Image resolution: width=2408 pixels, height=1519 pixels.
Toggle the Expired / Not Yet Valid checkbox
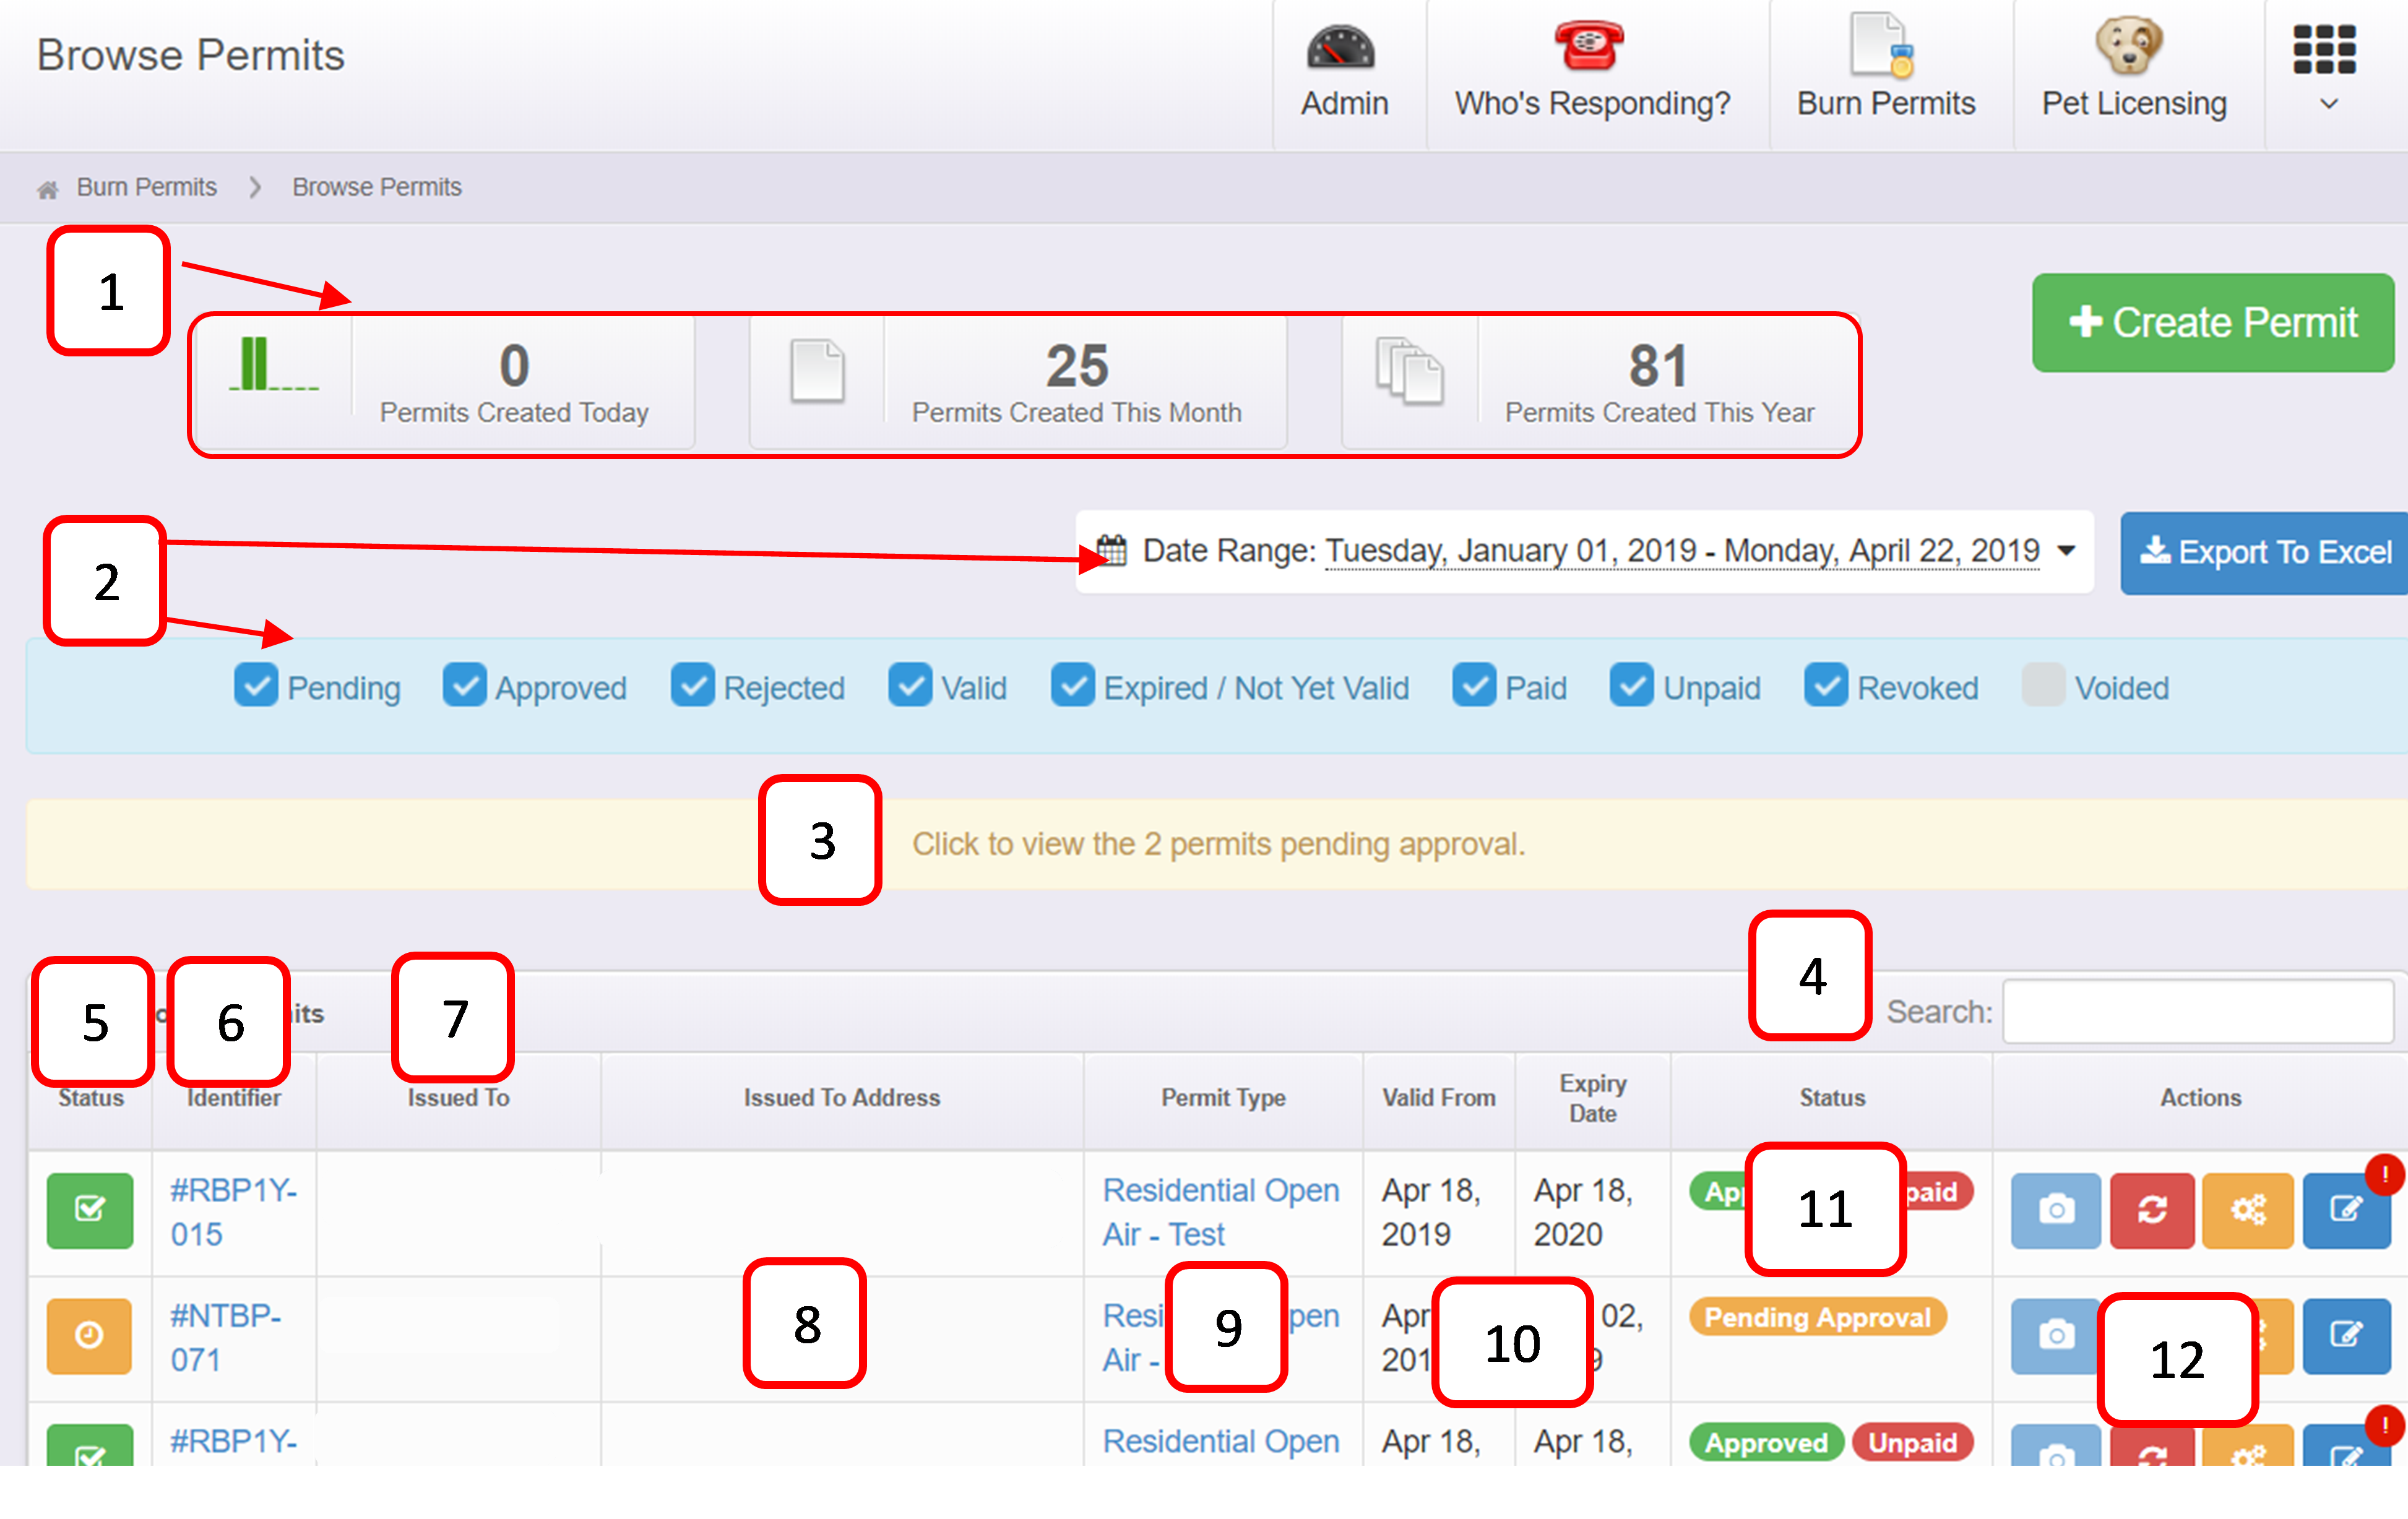pyautogui.click(x=1072, y=686)
